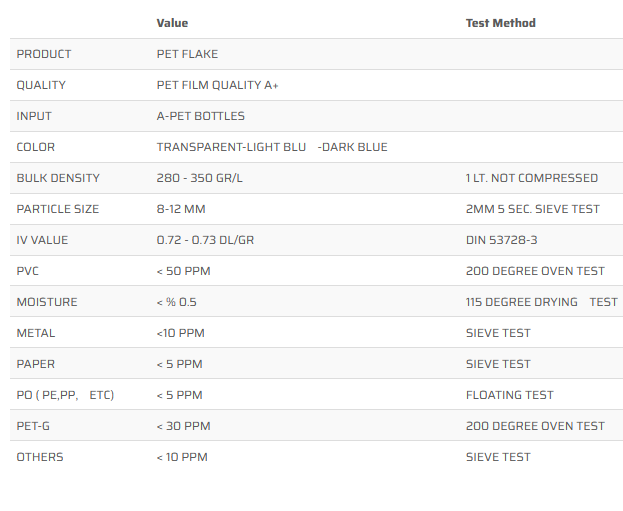Click the PET FLAKE value cell
Image resolution: width=623 pixels, height=511 pixels.
(187, 54)
